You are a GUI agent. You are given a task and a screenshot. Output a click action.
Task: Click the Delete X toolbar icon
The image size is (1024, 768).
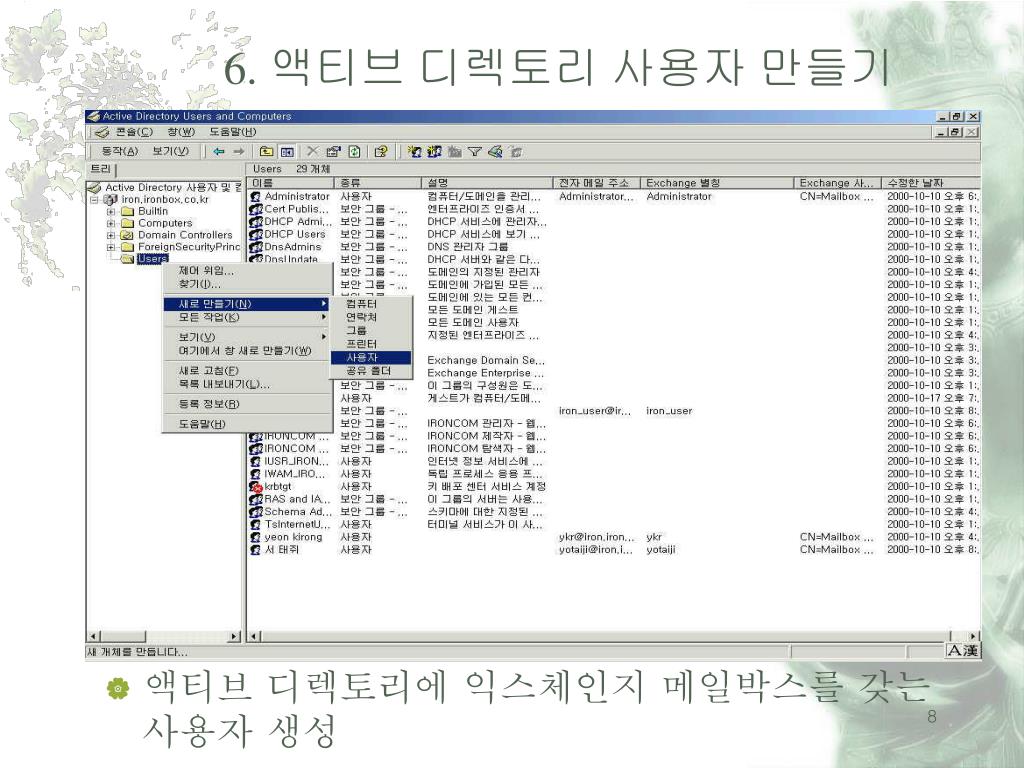tap(313, 152)
